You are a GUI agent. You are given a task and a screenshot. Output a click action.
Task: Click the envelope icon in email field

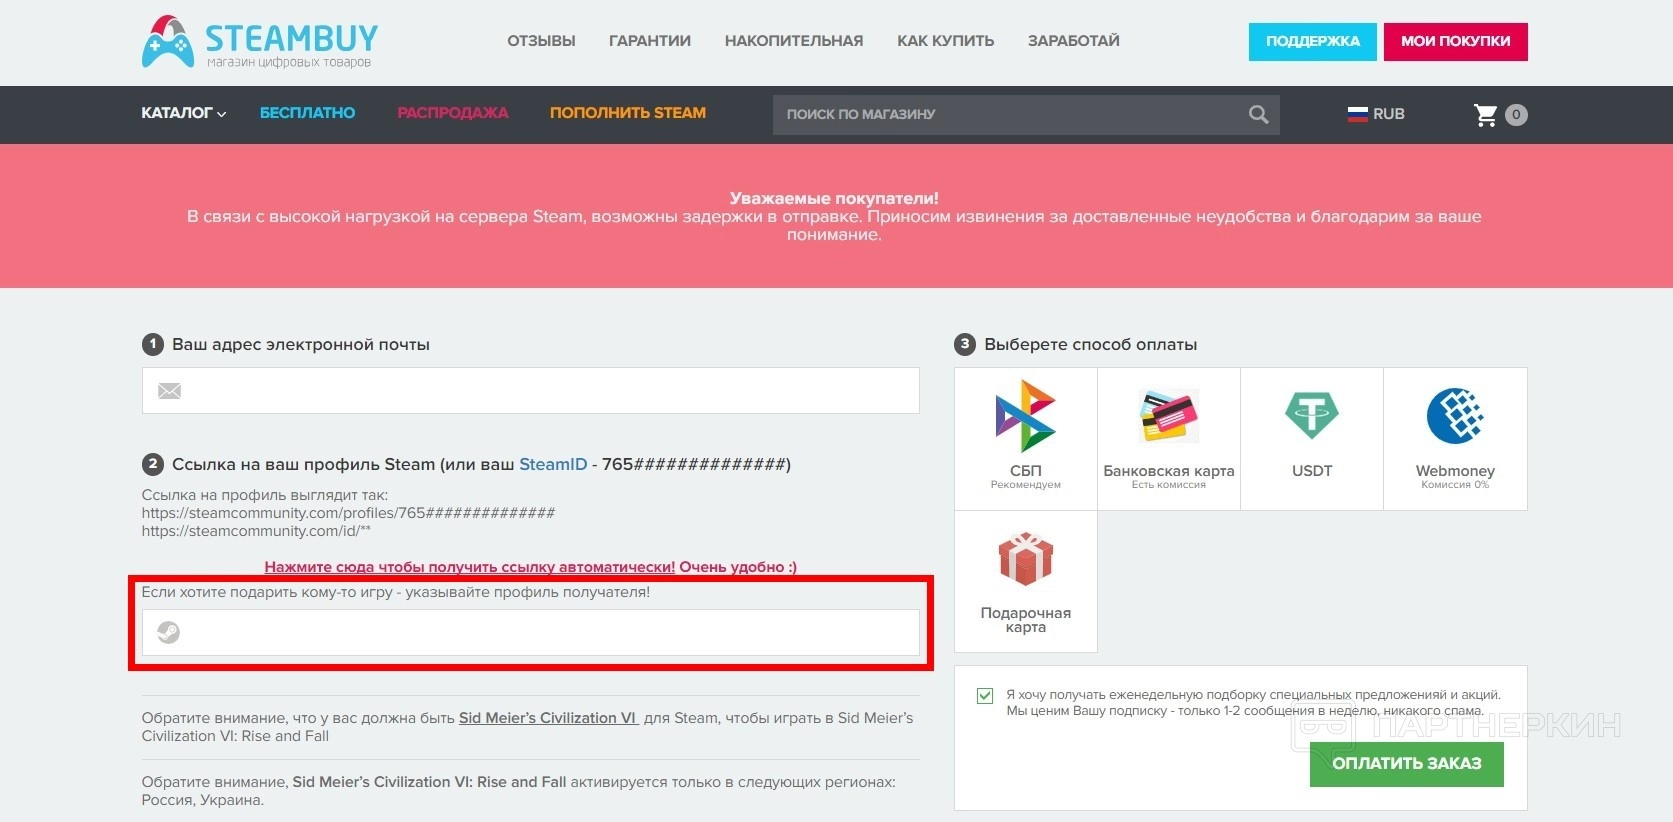coord(169,391)
